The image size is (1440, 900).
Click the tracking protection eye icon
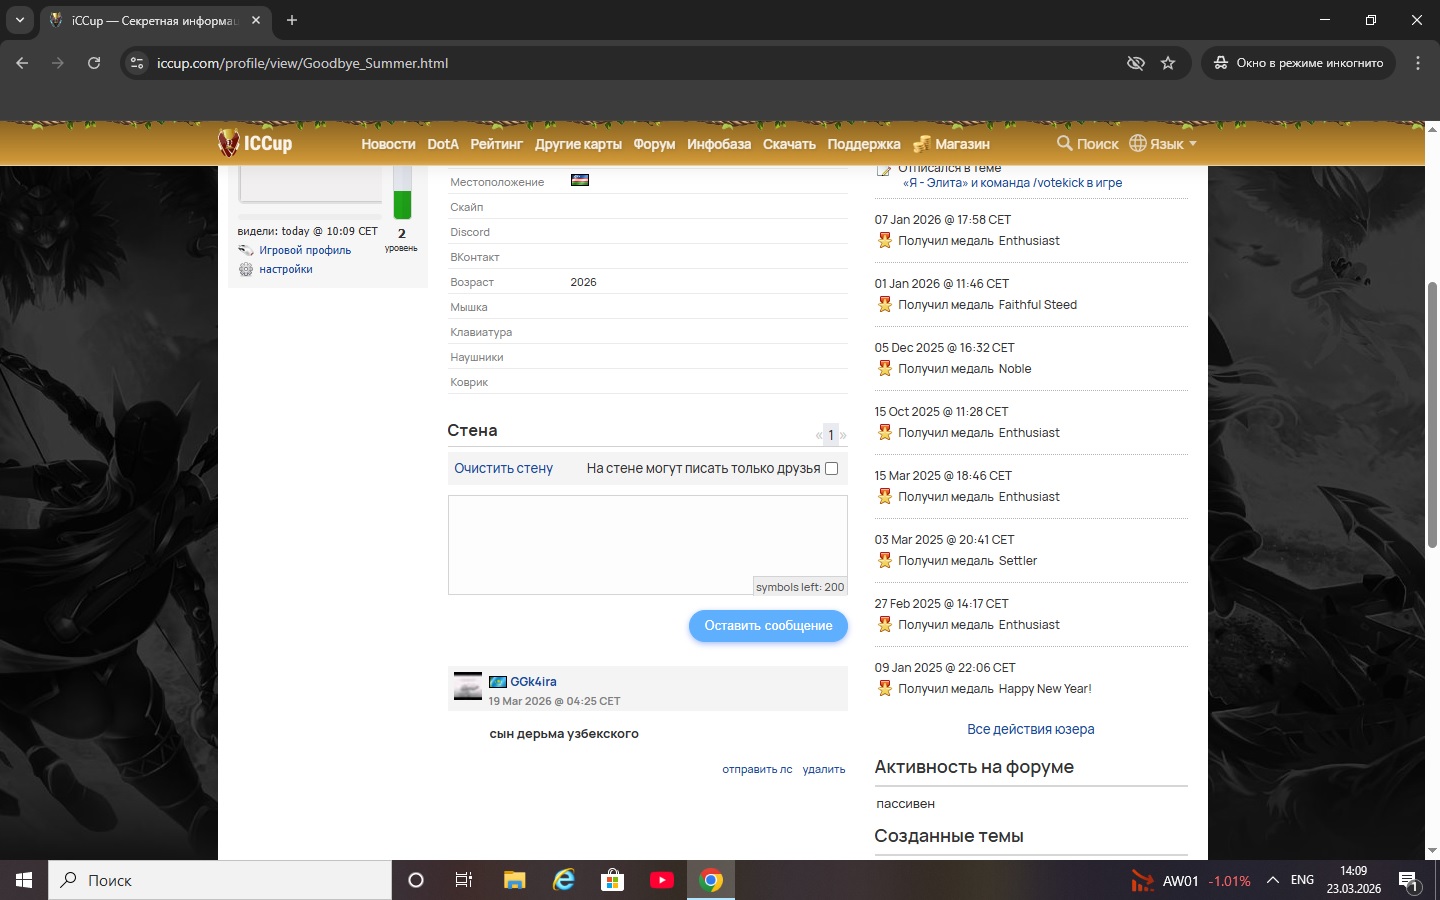pyautogui.click(x=1135, y=63)
